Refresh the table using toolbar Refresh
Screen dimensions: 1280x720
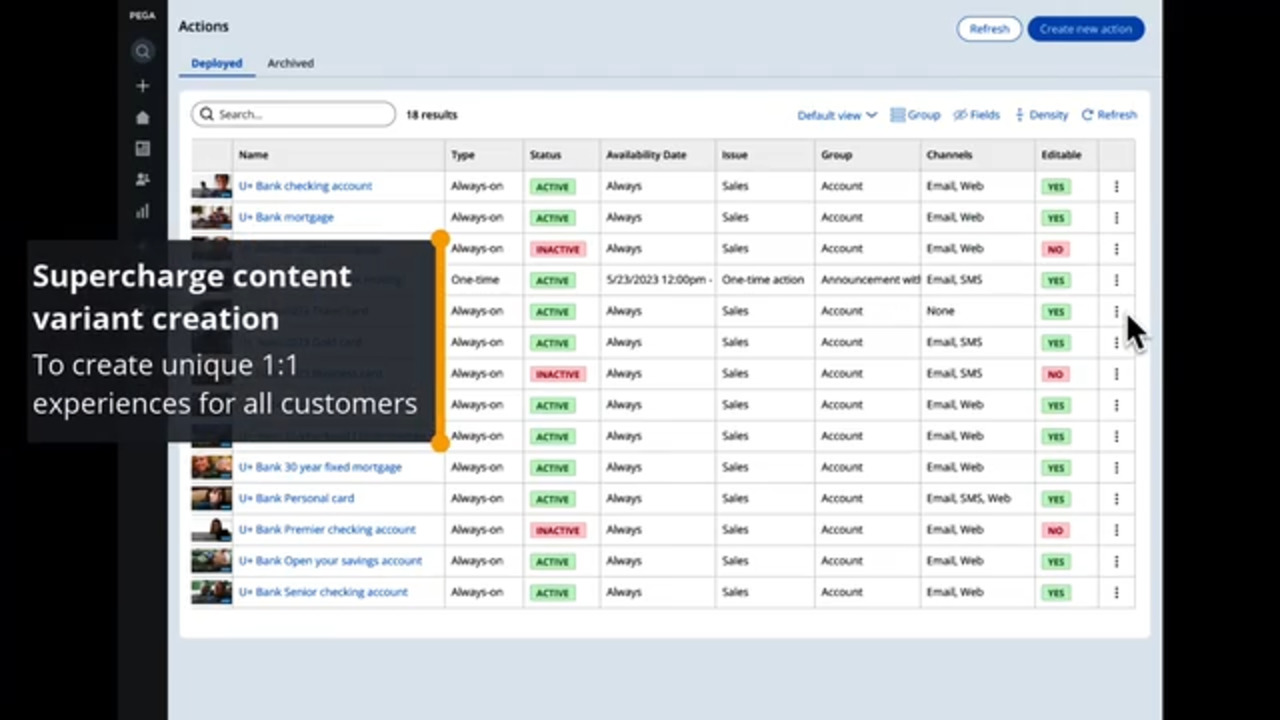pos(1109,115)
